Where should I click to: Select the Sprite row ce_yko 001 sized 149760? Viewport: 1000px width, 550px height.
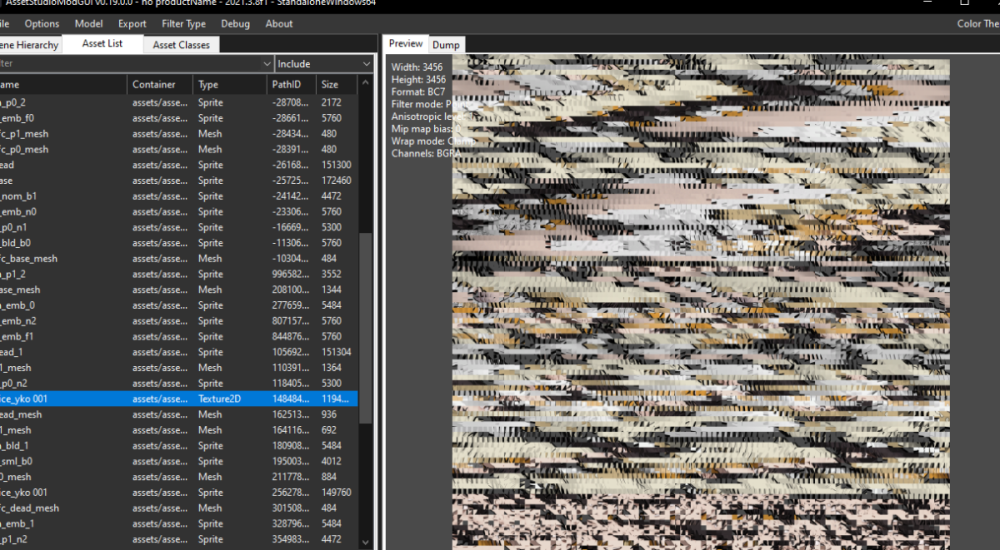179,493
